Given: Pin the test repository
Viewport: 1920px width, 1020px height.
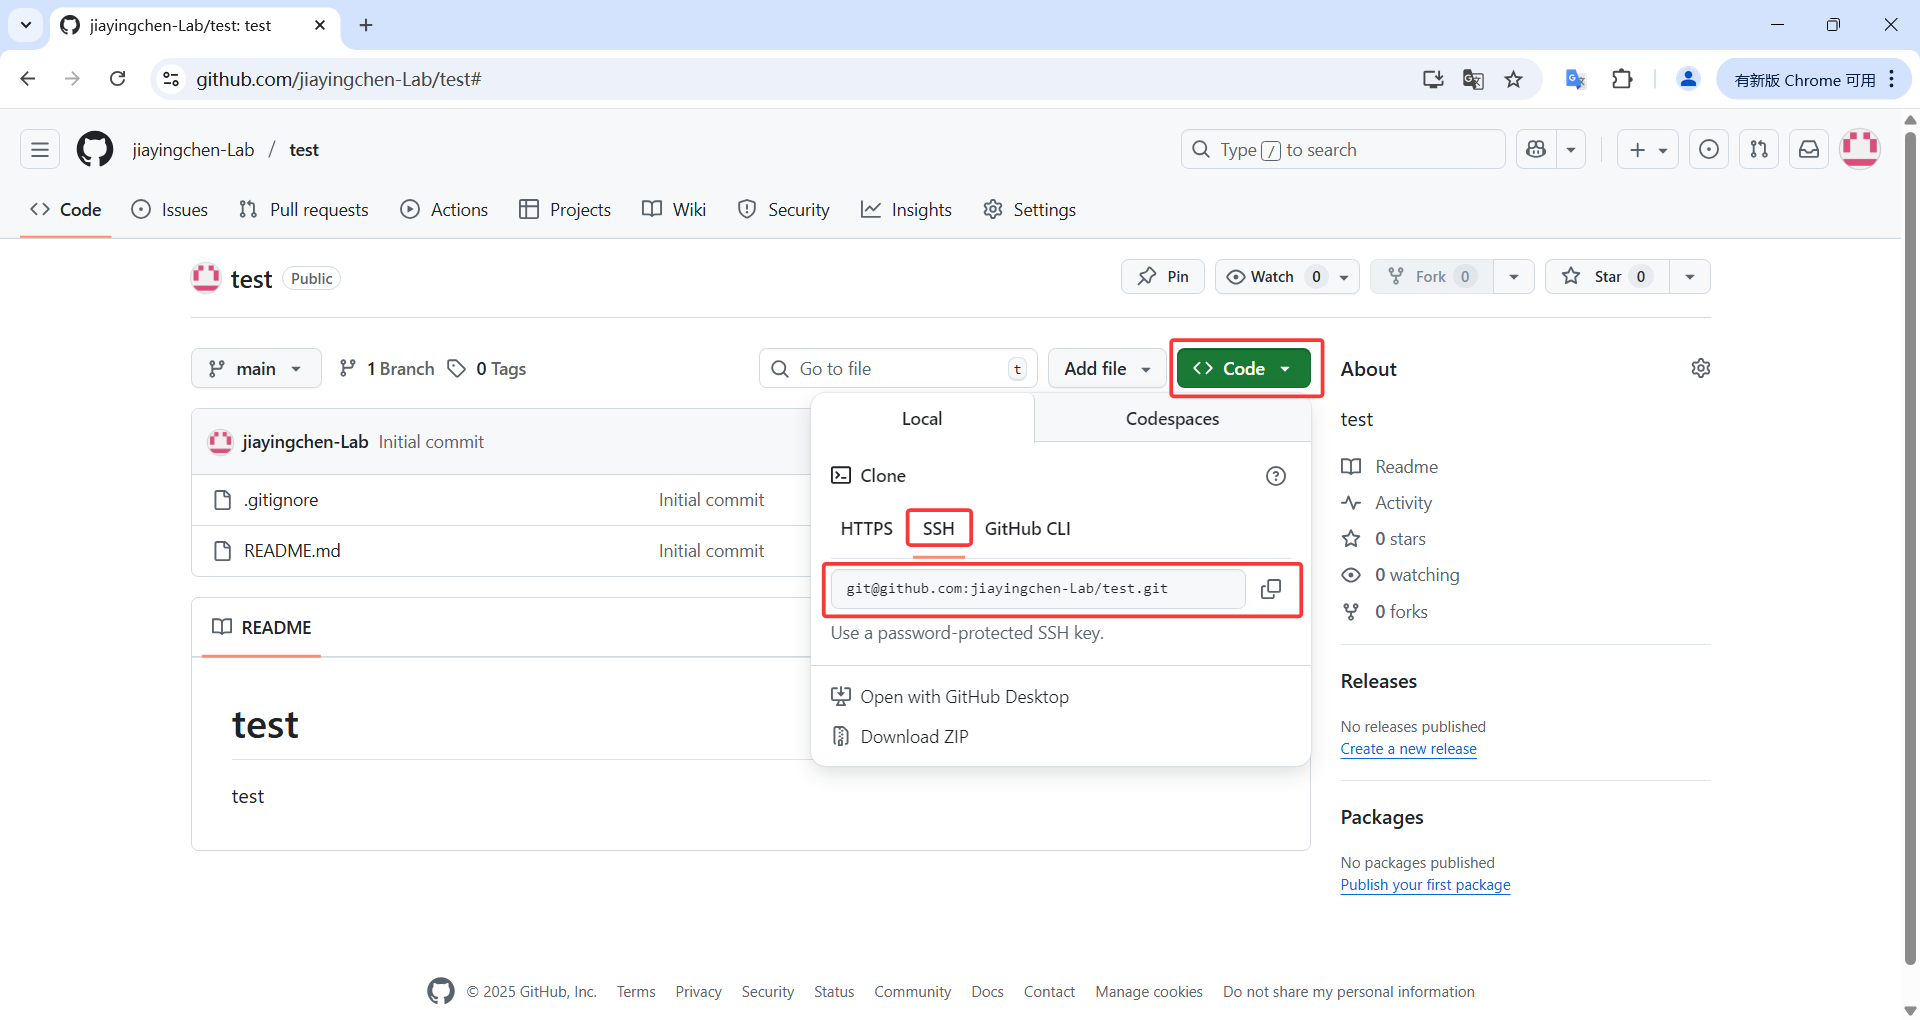Looking at the screenshot, I should tap(1163, 277).
